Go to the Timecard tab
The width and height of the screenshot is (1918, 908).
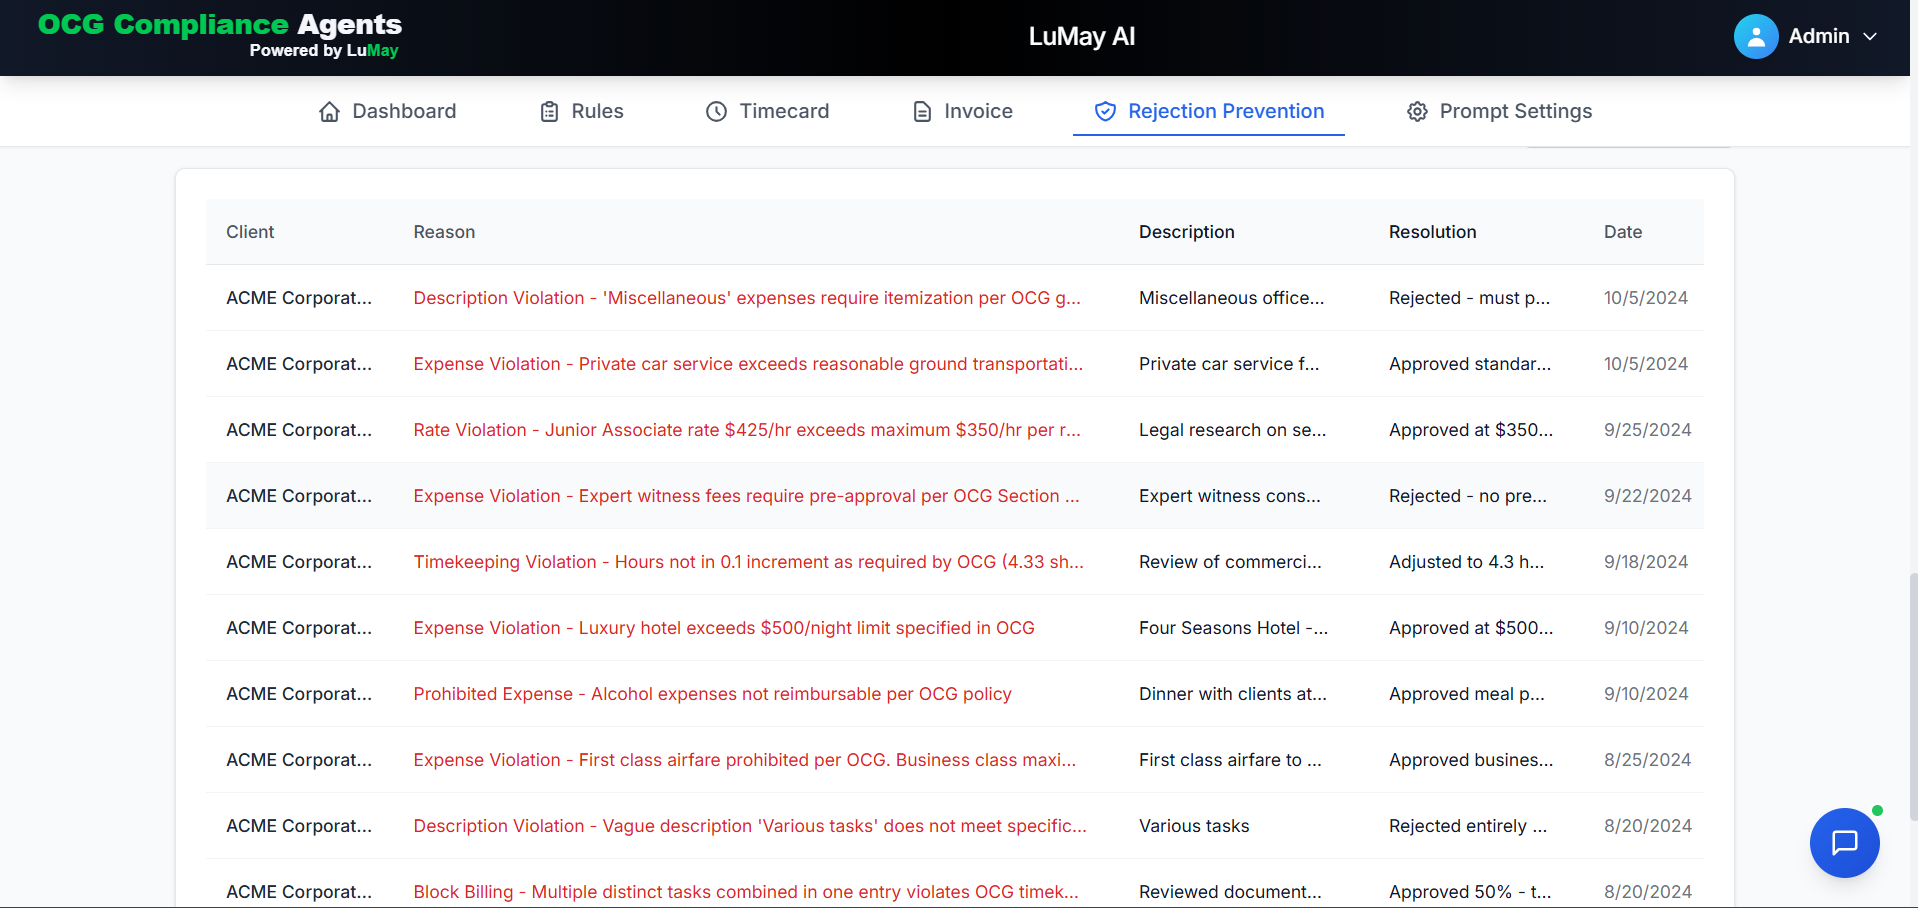768,112
